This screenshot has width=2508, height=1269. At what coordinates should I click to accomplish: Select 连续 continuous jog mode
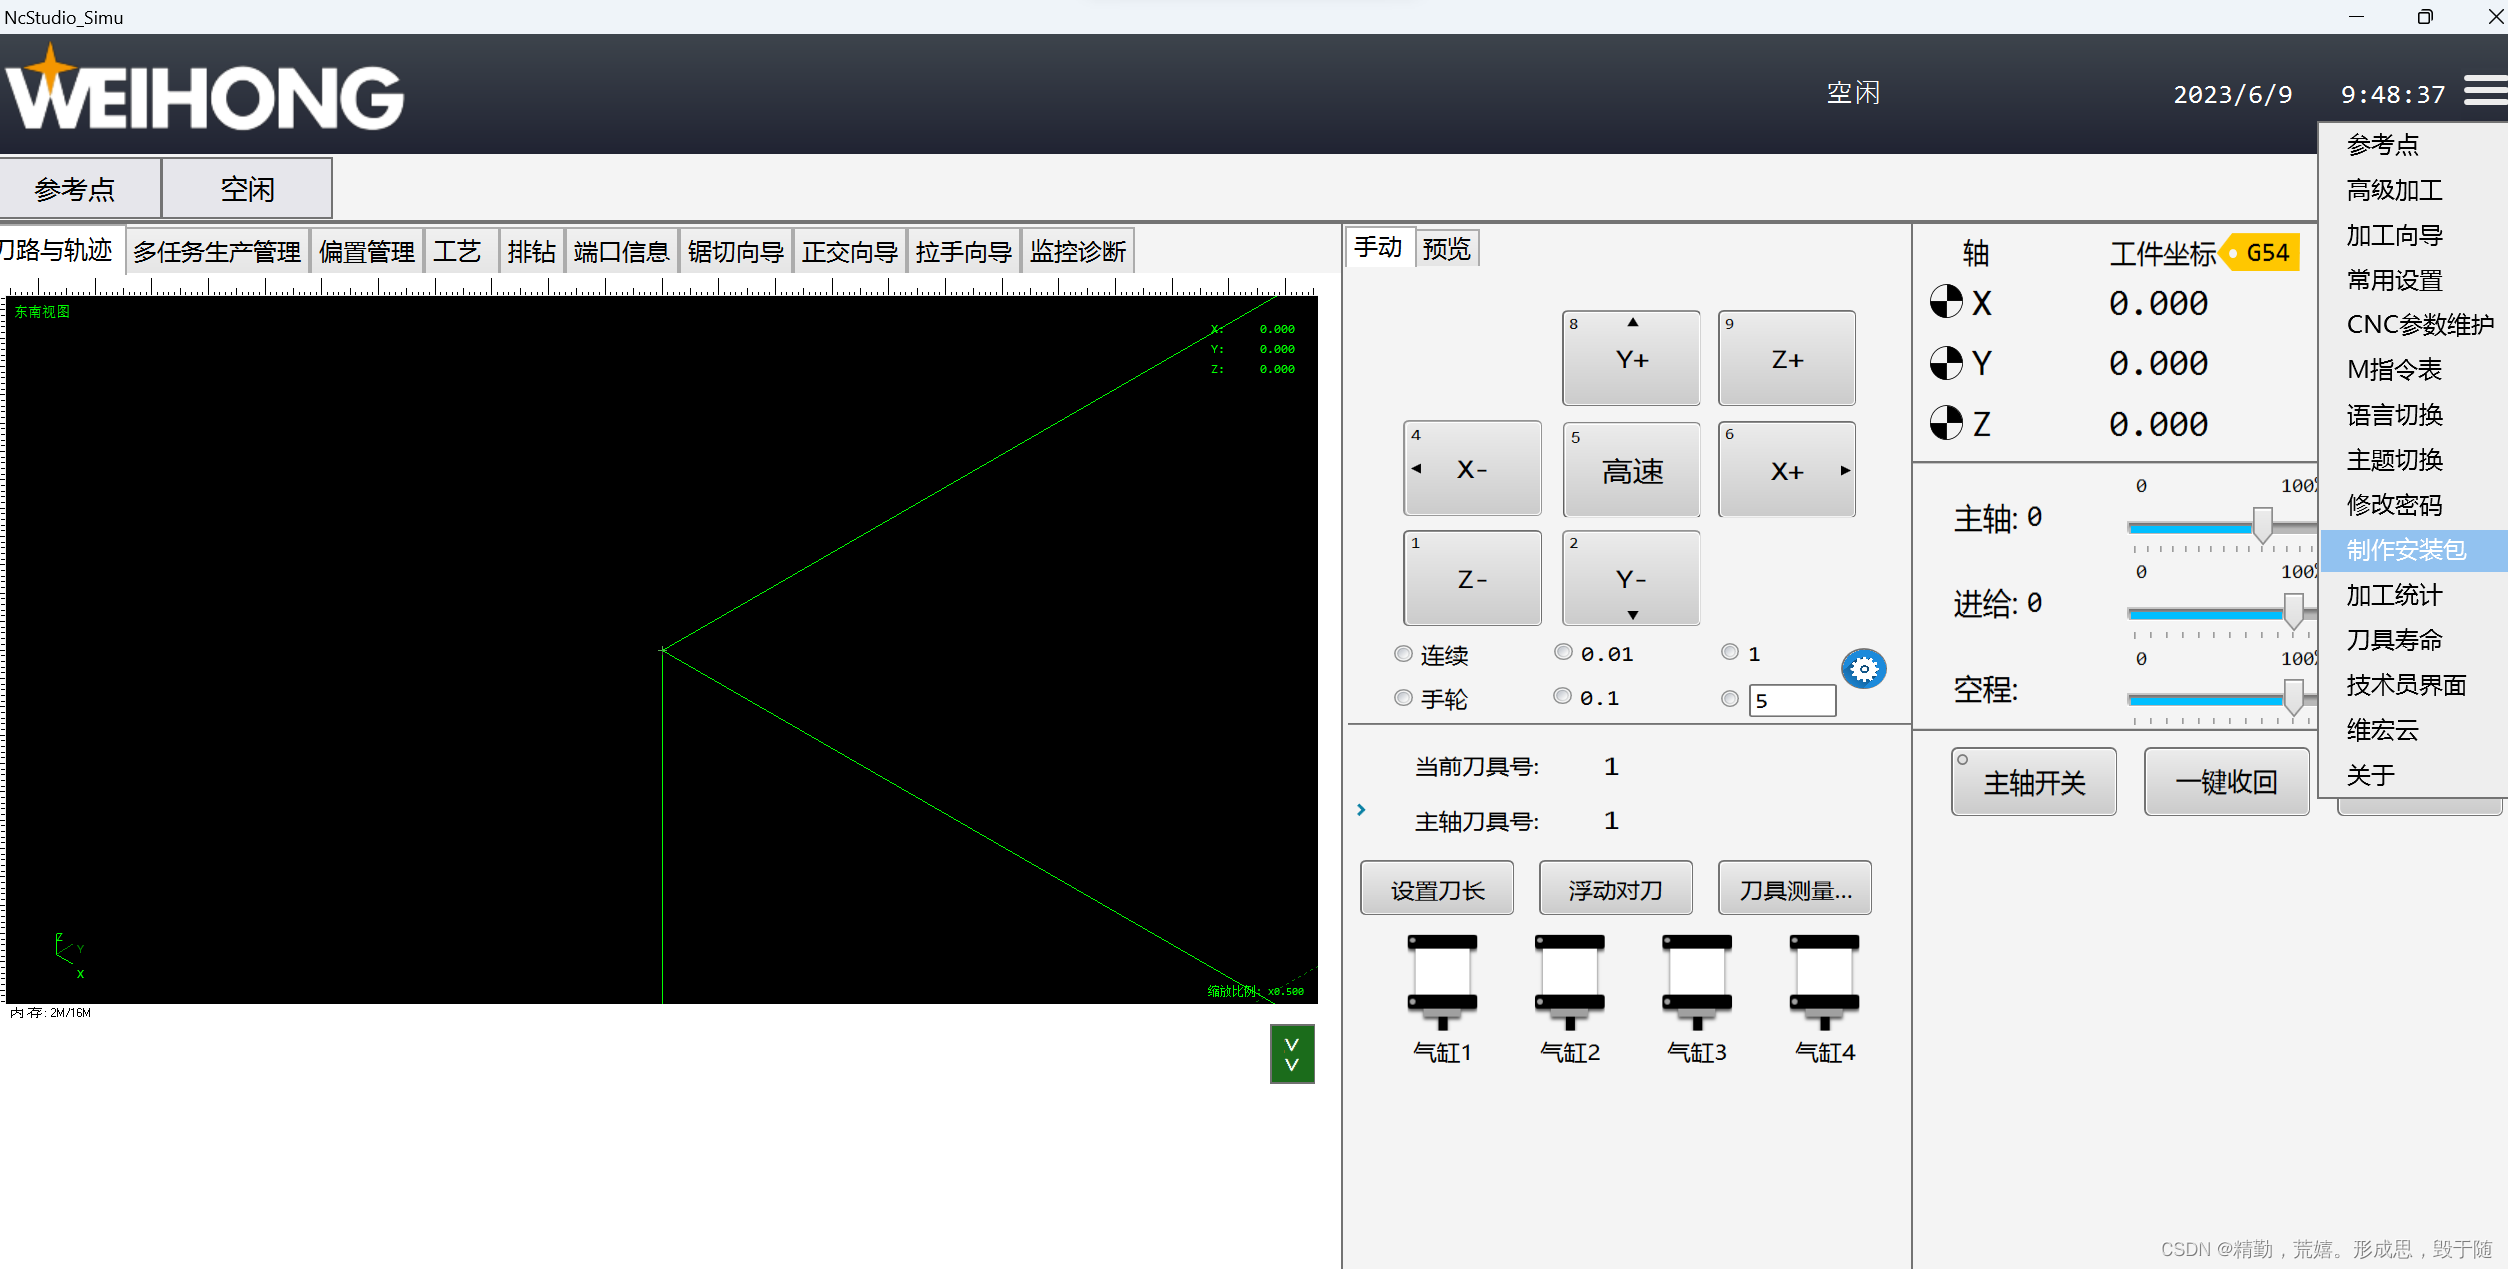click(1403, 654)
